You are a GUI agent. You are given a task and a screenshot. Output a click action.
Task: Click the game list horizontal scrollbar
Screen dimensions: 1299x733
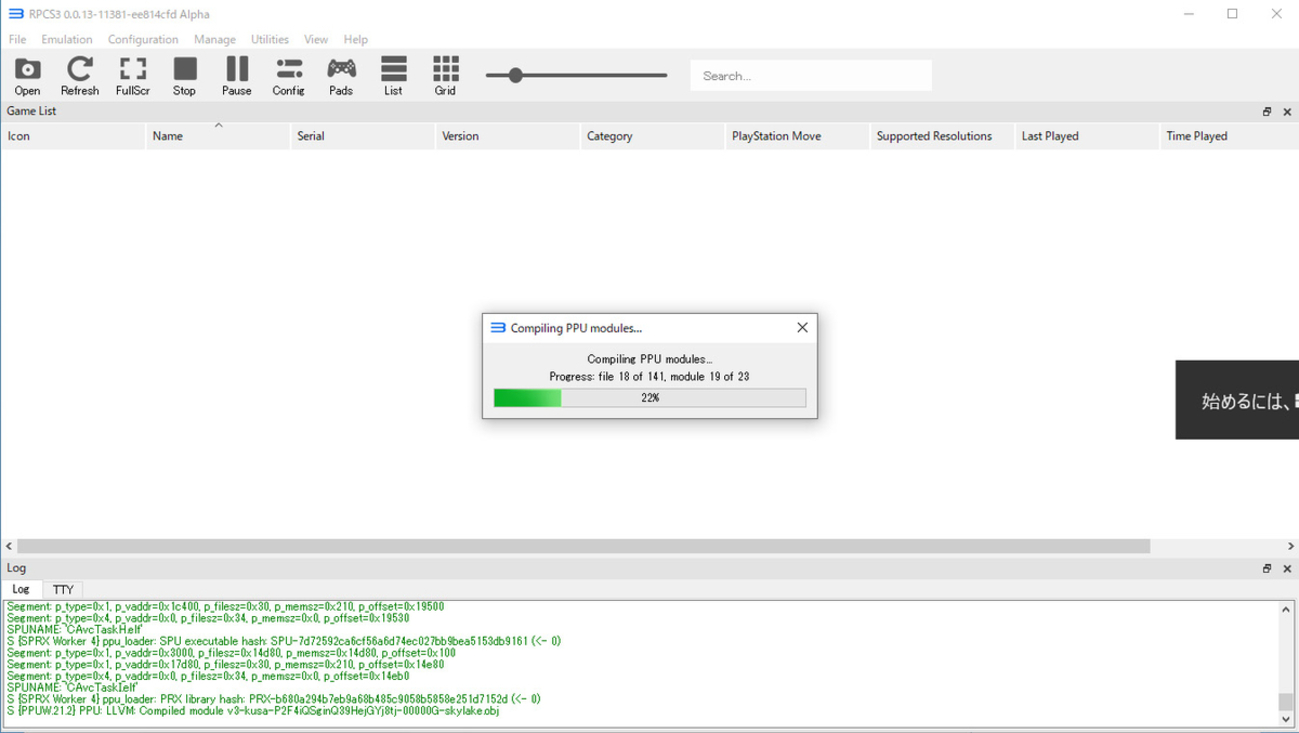pyautogui.click(x=583, y=546)
